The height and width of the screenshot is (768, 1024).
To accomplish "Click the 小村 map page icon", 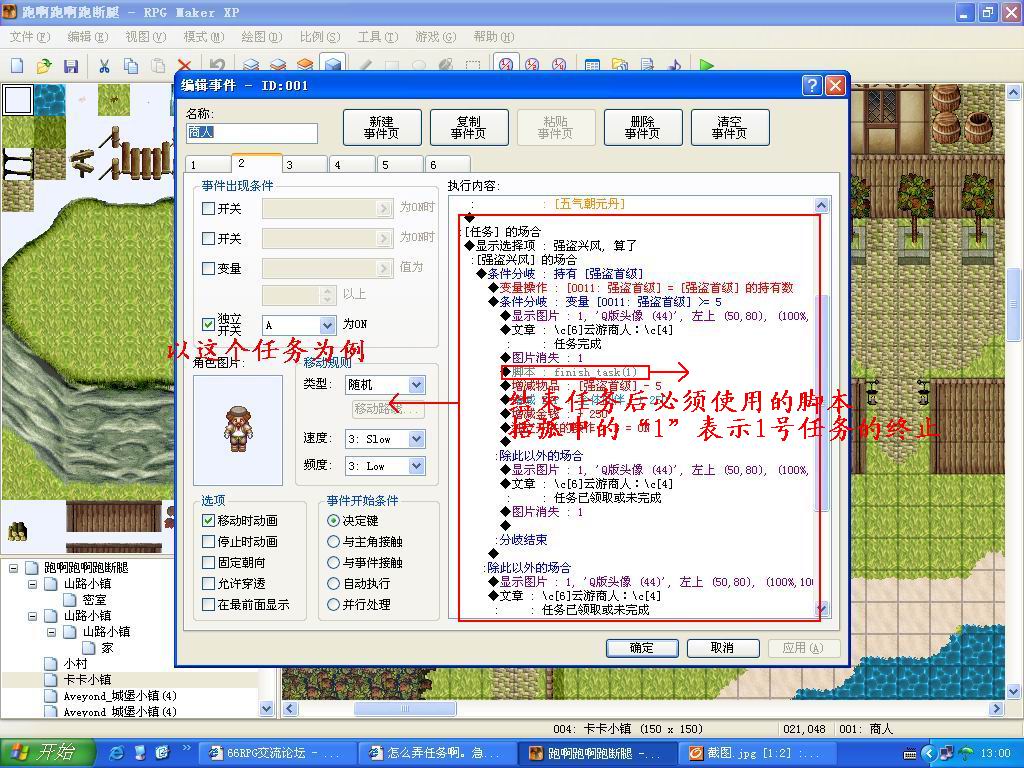I will pos(51,664).
